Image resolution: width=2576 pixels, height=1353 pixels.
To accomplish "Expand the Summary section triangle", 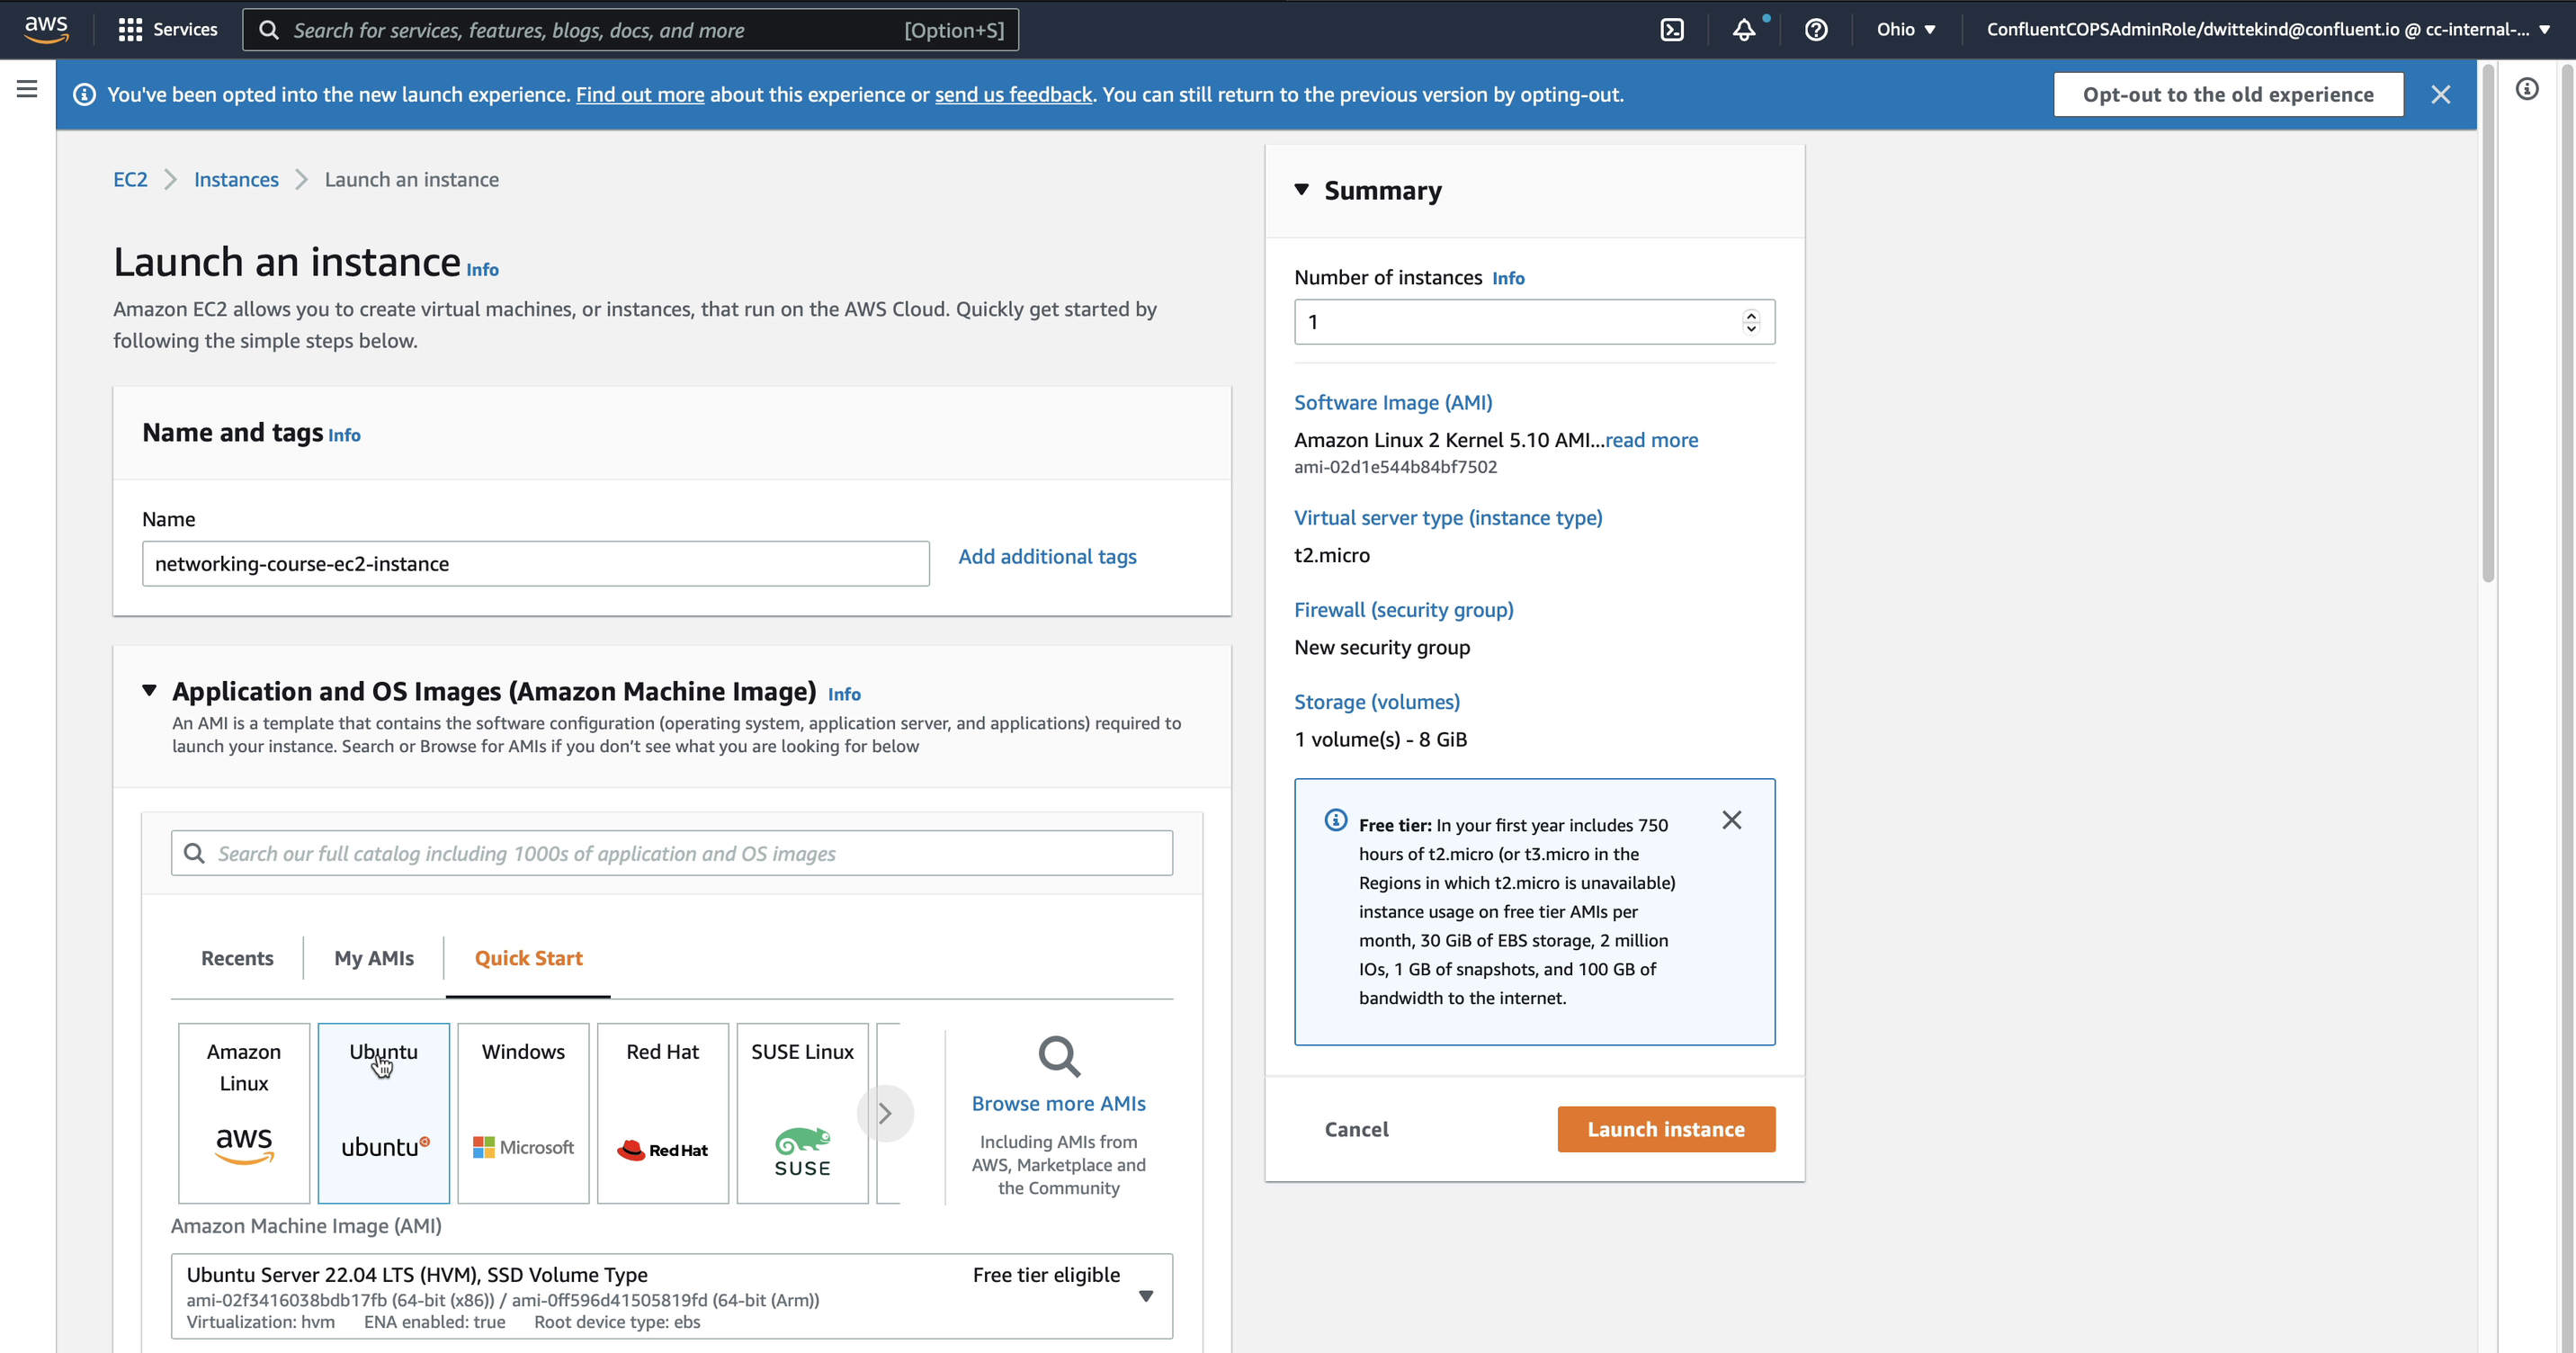I will coord(1301,189).
